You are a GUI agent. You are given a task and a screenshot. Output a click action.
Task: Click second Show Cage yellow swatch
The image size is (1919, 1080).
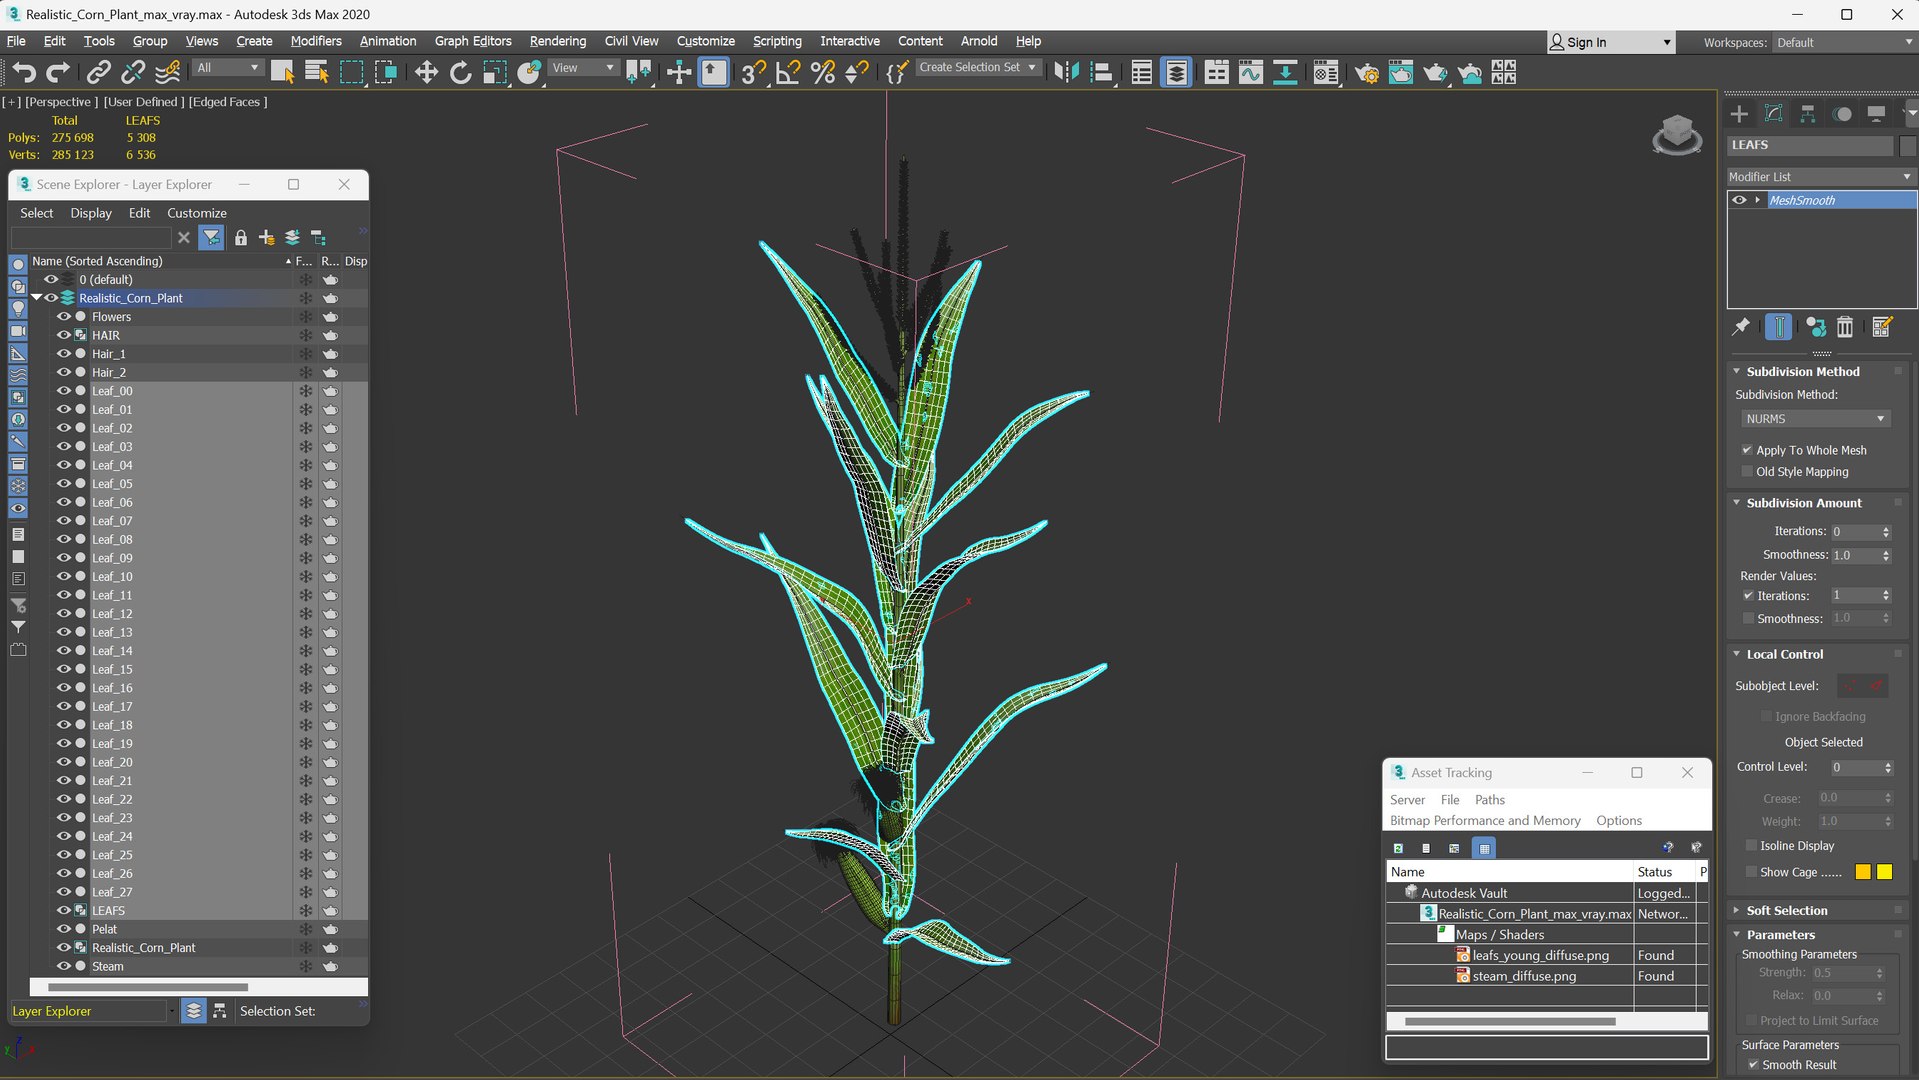click(1884, 872)
